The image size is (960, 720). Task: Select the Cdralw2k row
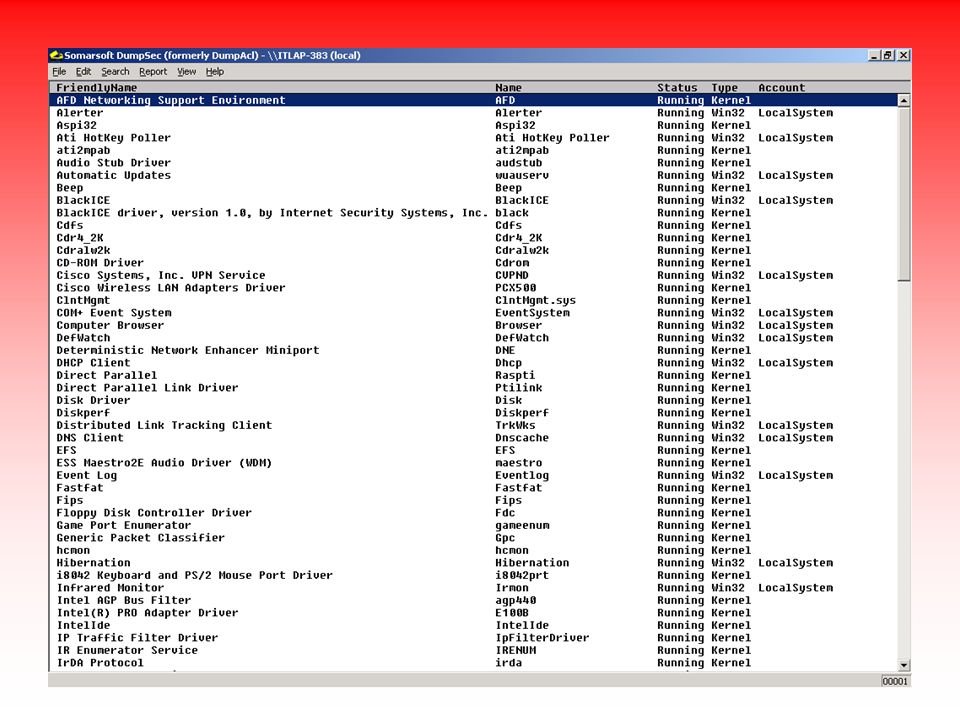tap(473, 250)
